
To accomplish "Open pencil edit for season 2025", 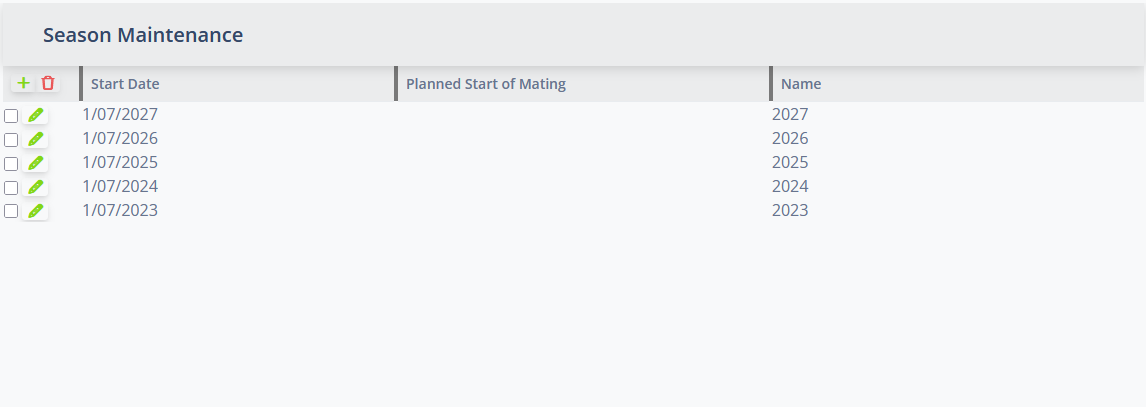I will 36,163.
